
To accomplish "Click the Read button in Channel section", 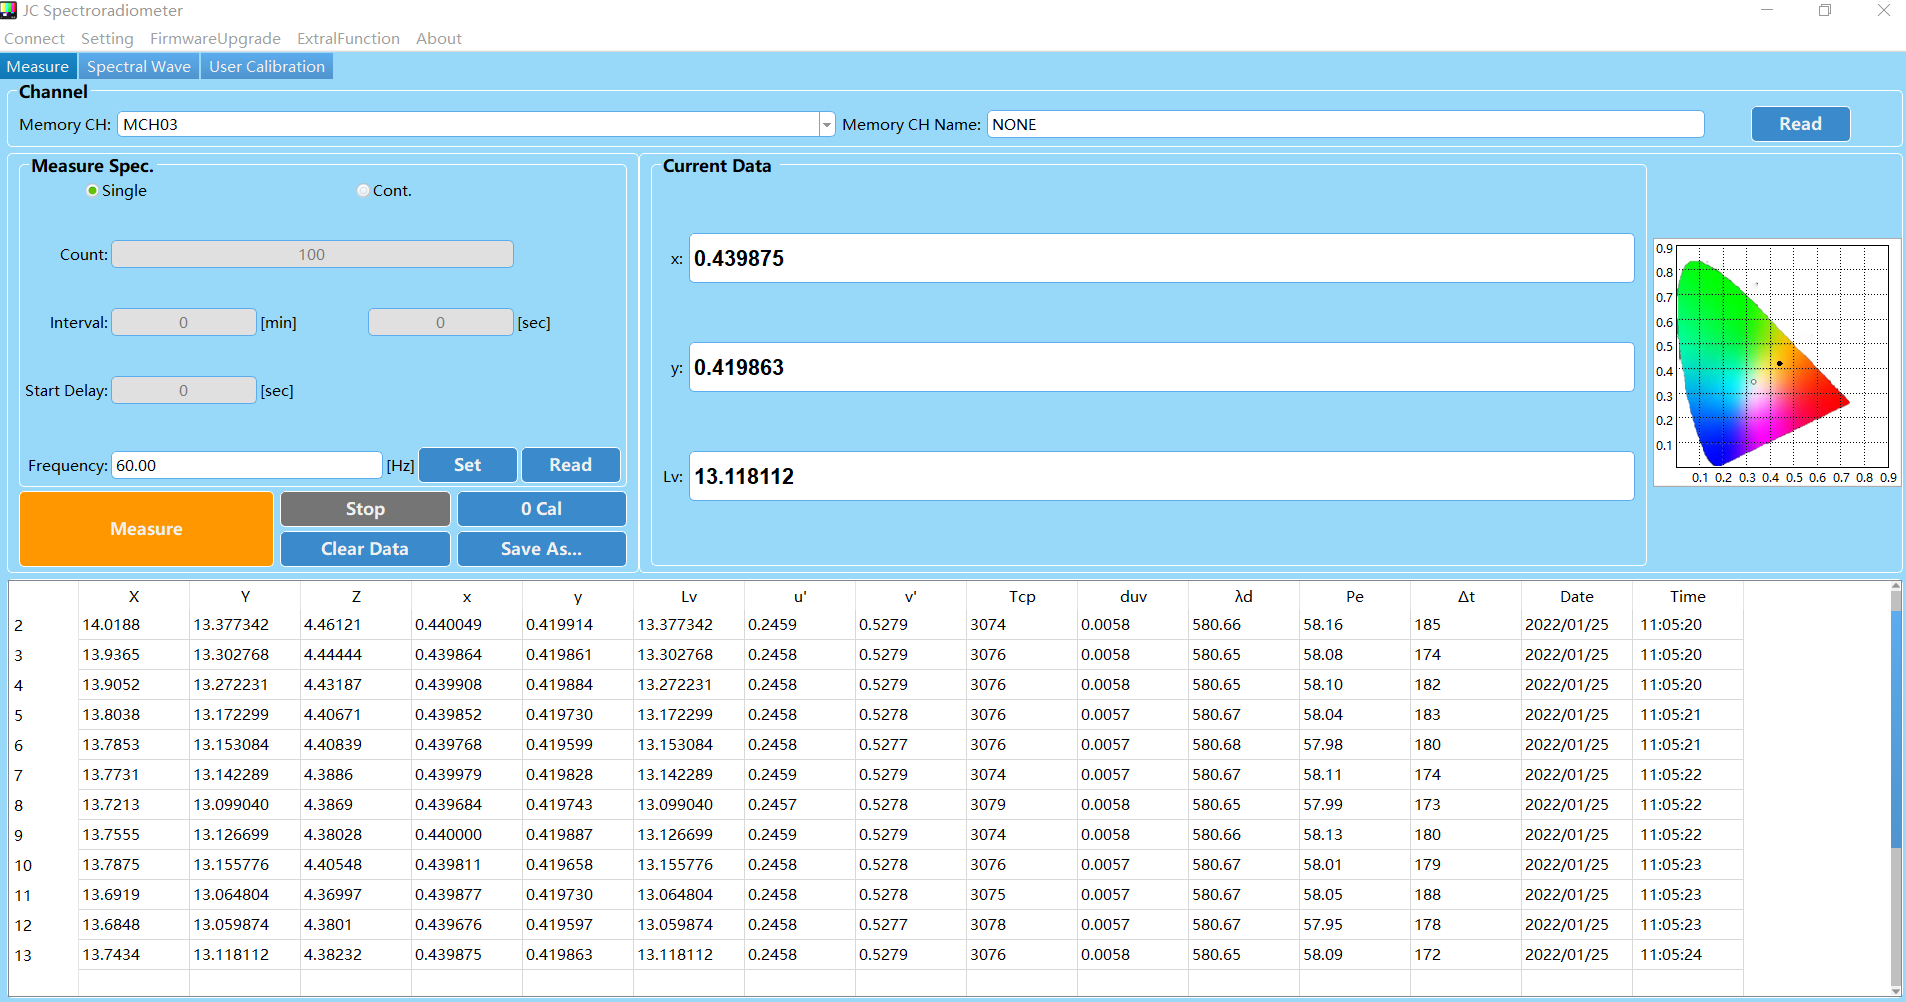I will [1800, 124].
